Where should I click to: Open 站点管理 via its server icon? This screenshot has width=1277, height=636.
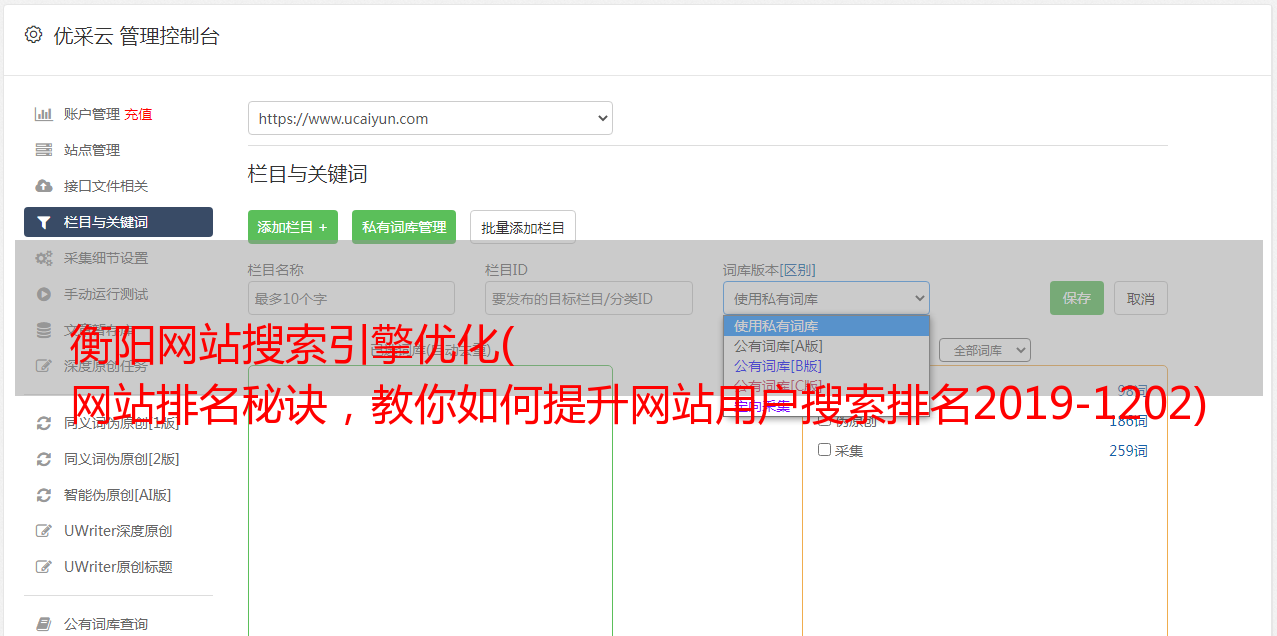[44, 150]
